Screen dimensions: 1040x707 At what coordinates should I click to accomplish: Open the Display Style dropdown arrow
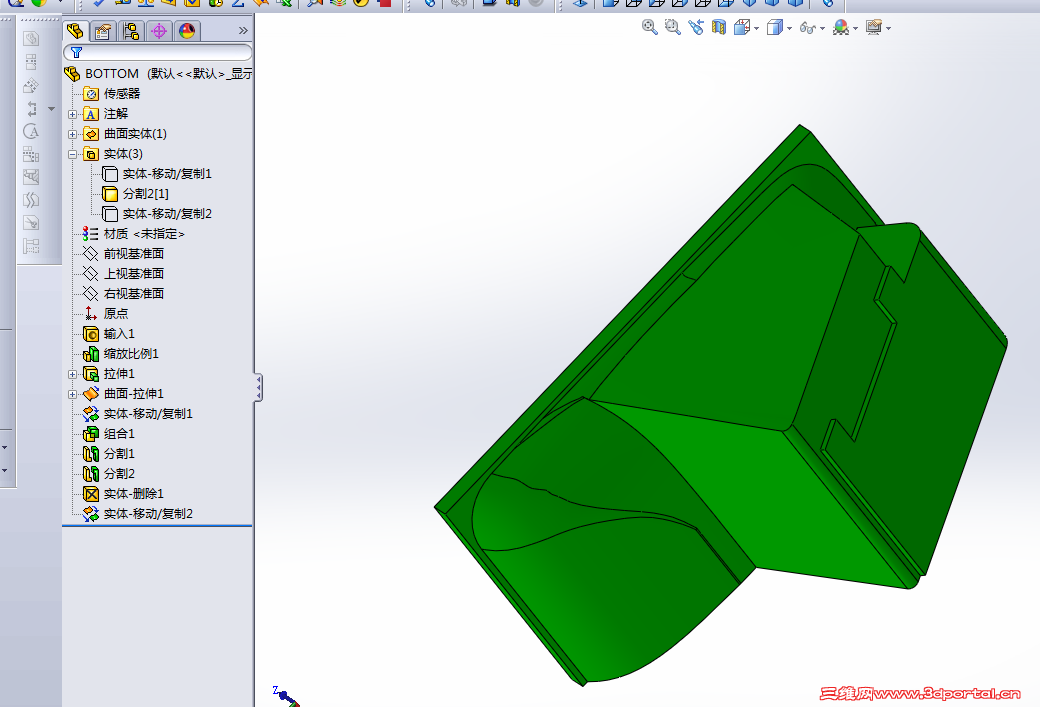click(789, 29)
